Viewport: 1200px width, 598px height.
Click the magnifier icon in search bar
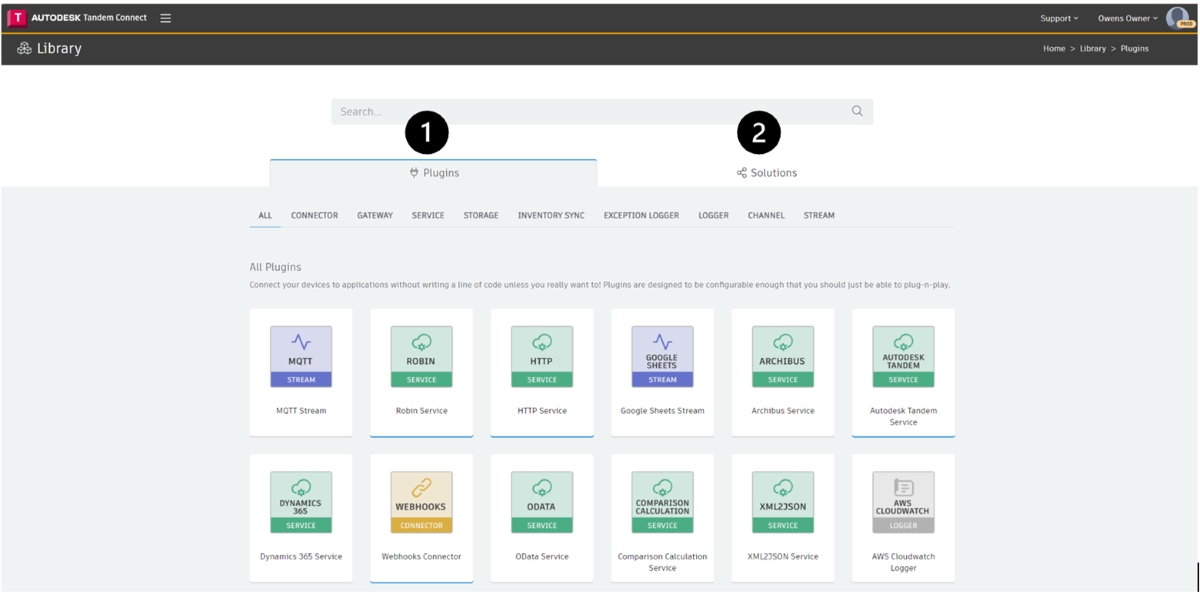857,111
